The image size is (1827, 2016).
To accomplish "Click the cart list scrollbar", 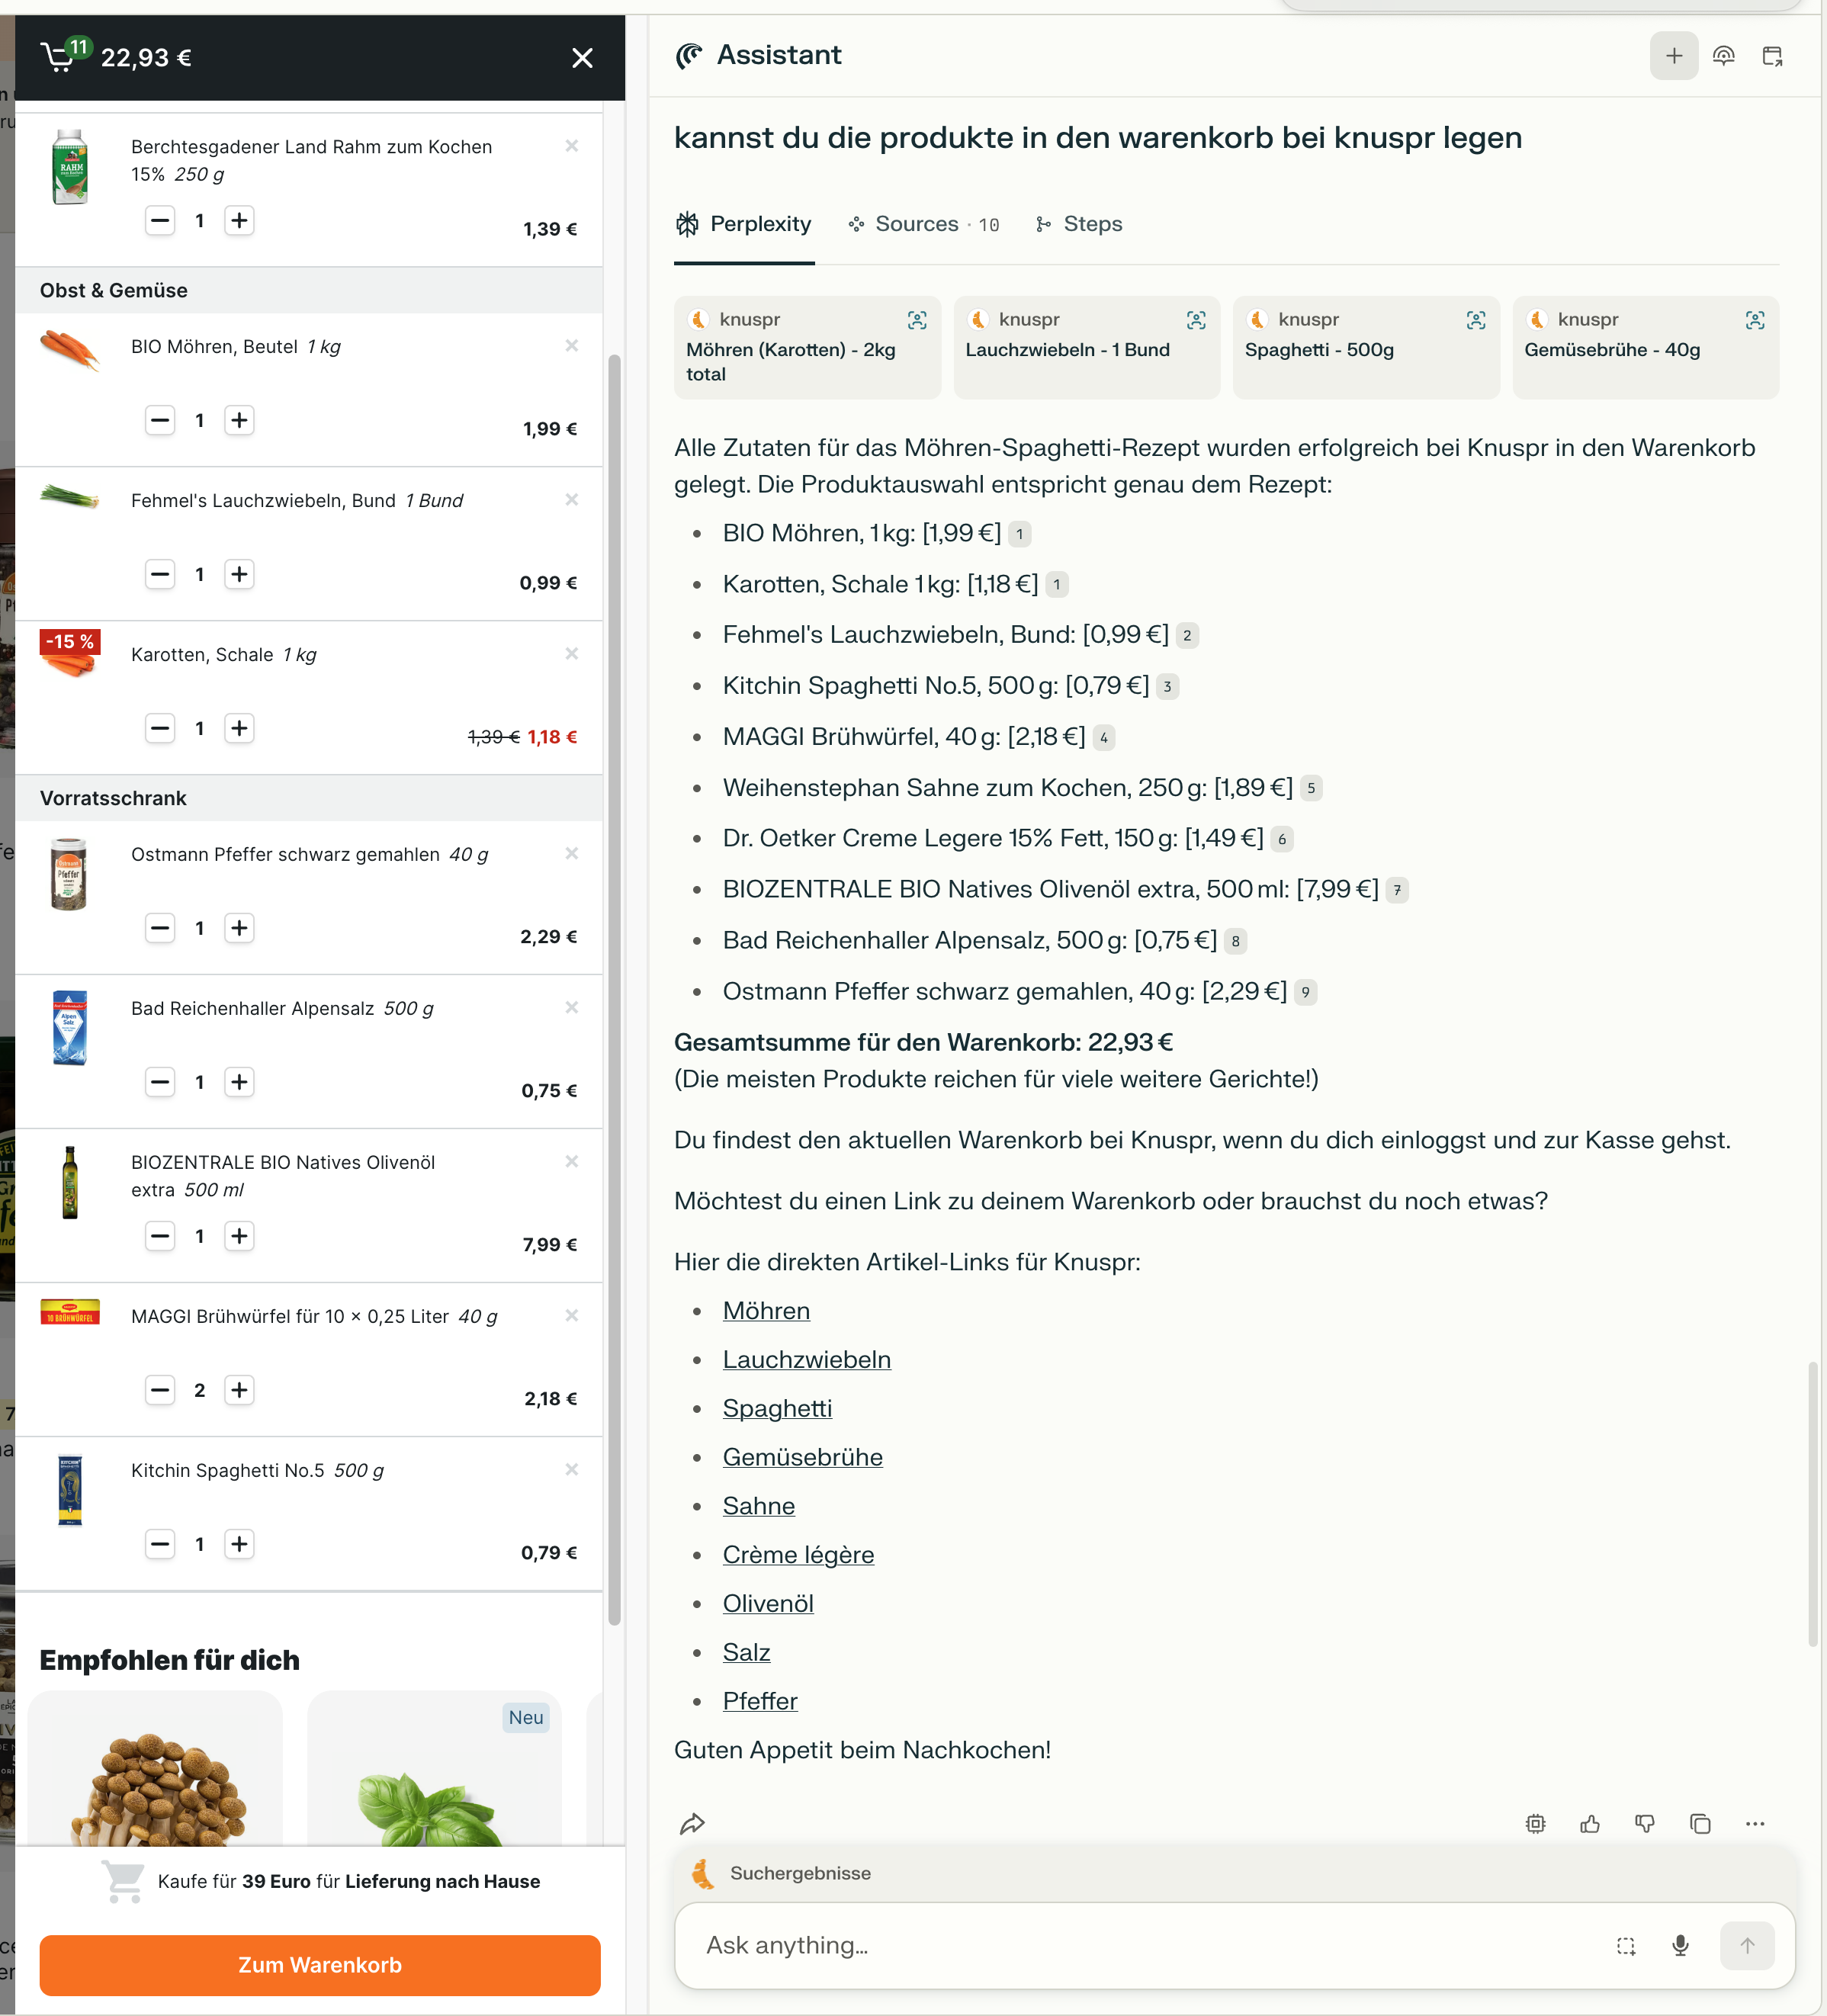I will (615, 990).
